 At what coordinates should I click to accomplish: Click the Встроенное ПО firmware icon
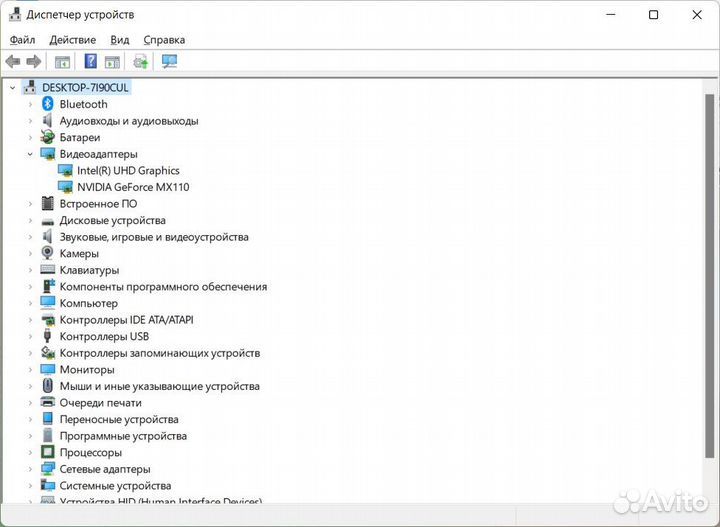pos(47,203)
